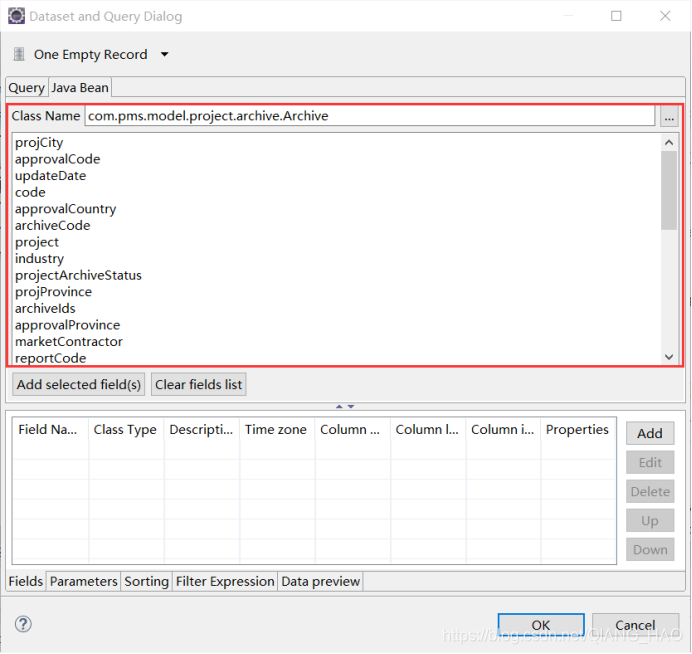692x654 pixels.
Task: Click the Time zone column header
Action: (x=277, y=429)
